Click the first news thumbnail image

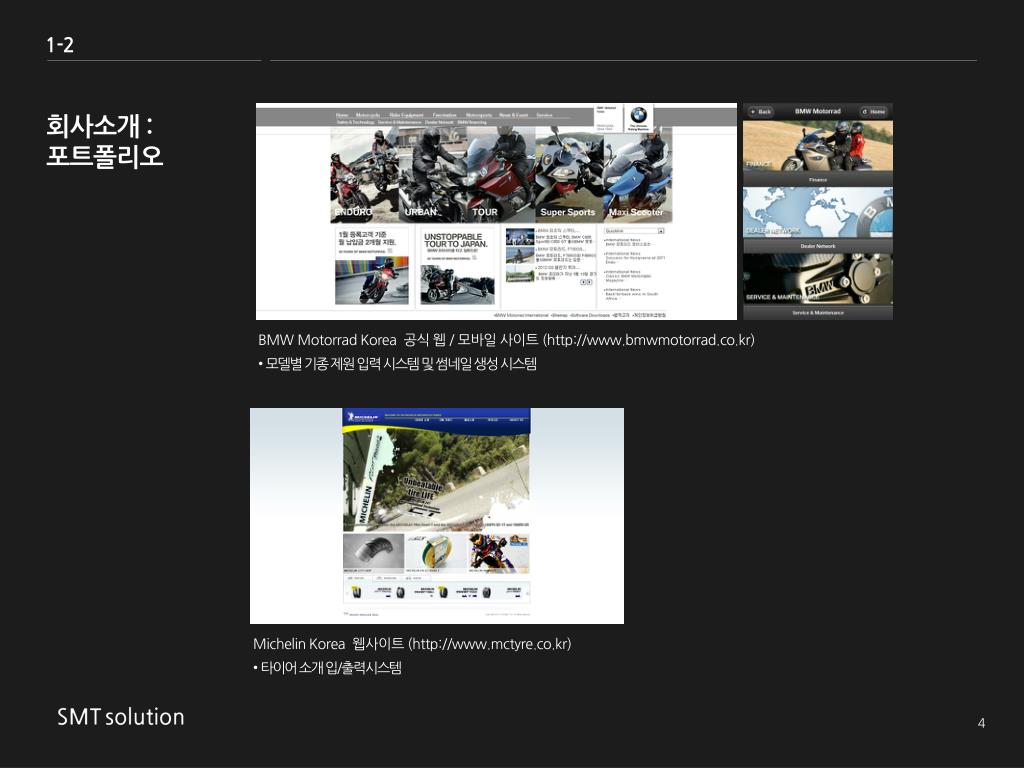click(x=520, y=236)
